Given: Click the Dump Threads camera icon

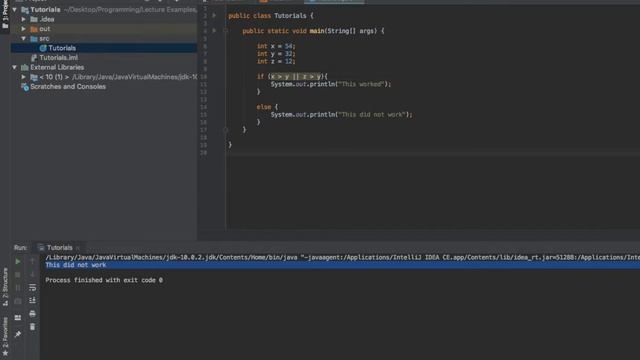Looking at the screenshot, I should pos(18,301).
